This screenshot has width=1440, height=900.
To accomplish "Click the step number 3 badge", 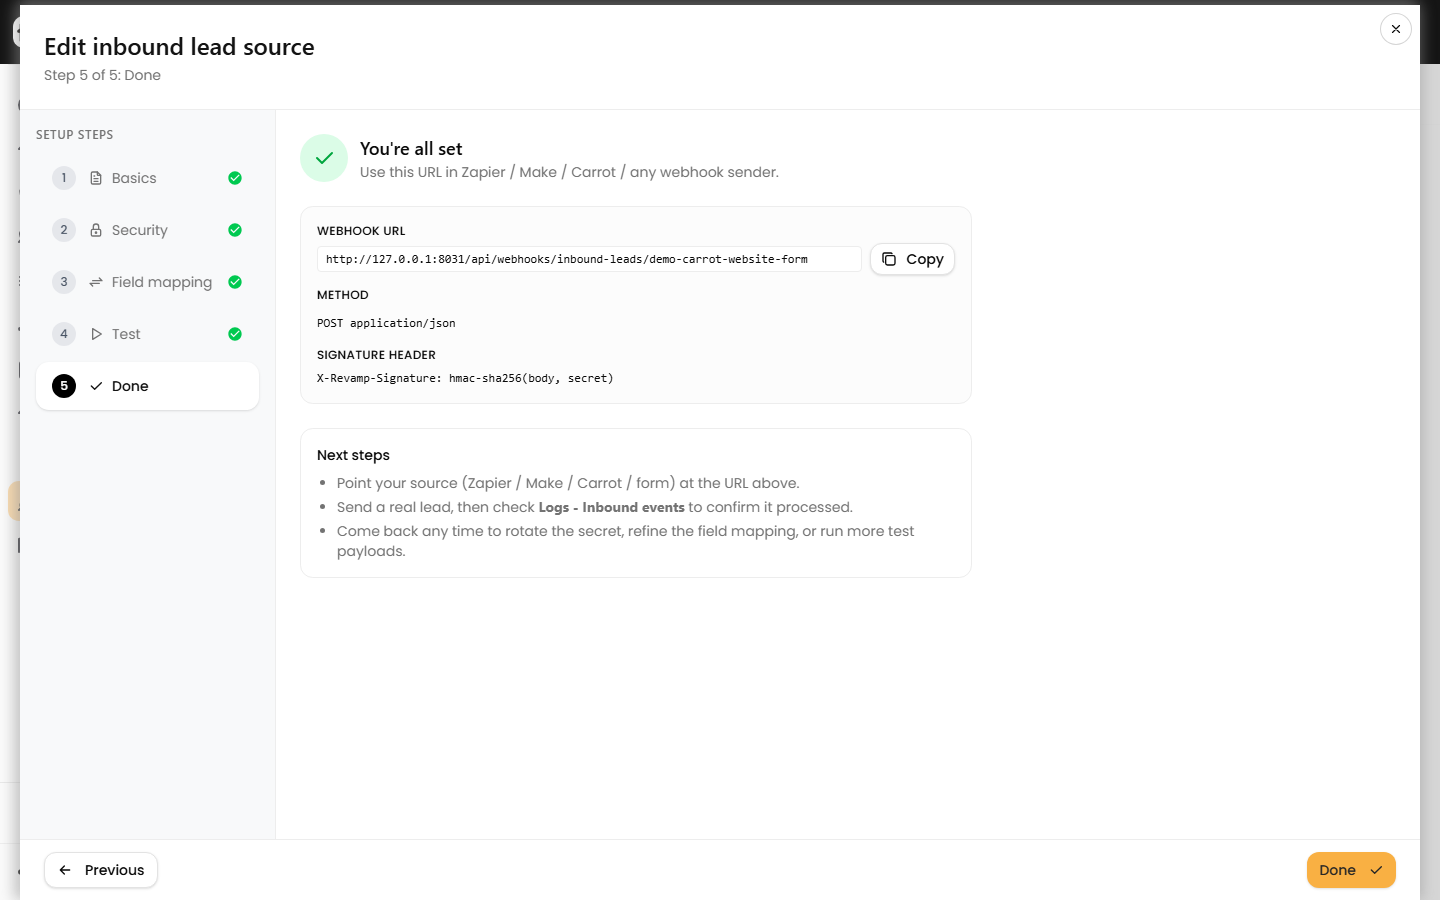I will (x=64, y=282).
